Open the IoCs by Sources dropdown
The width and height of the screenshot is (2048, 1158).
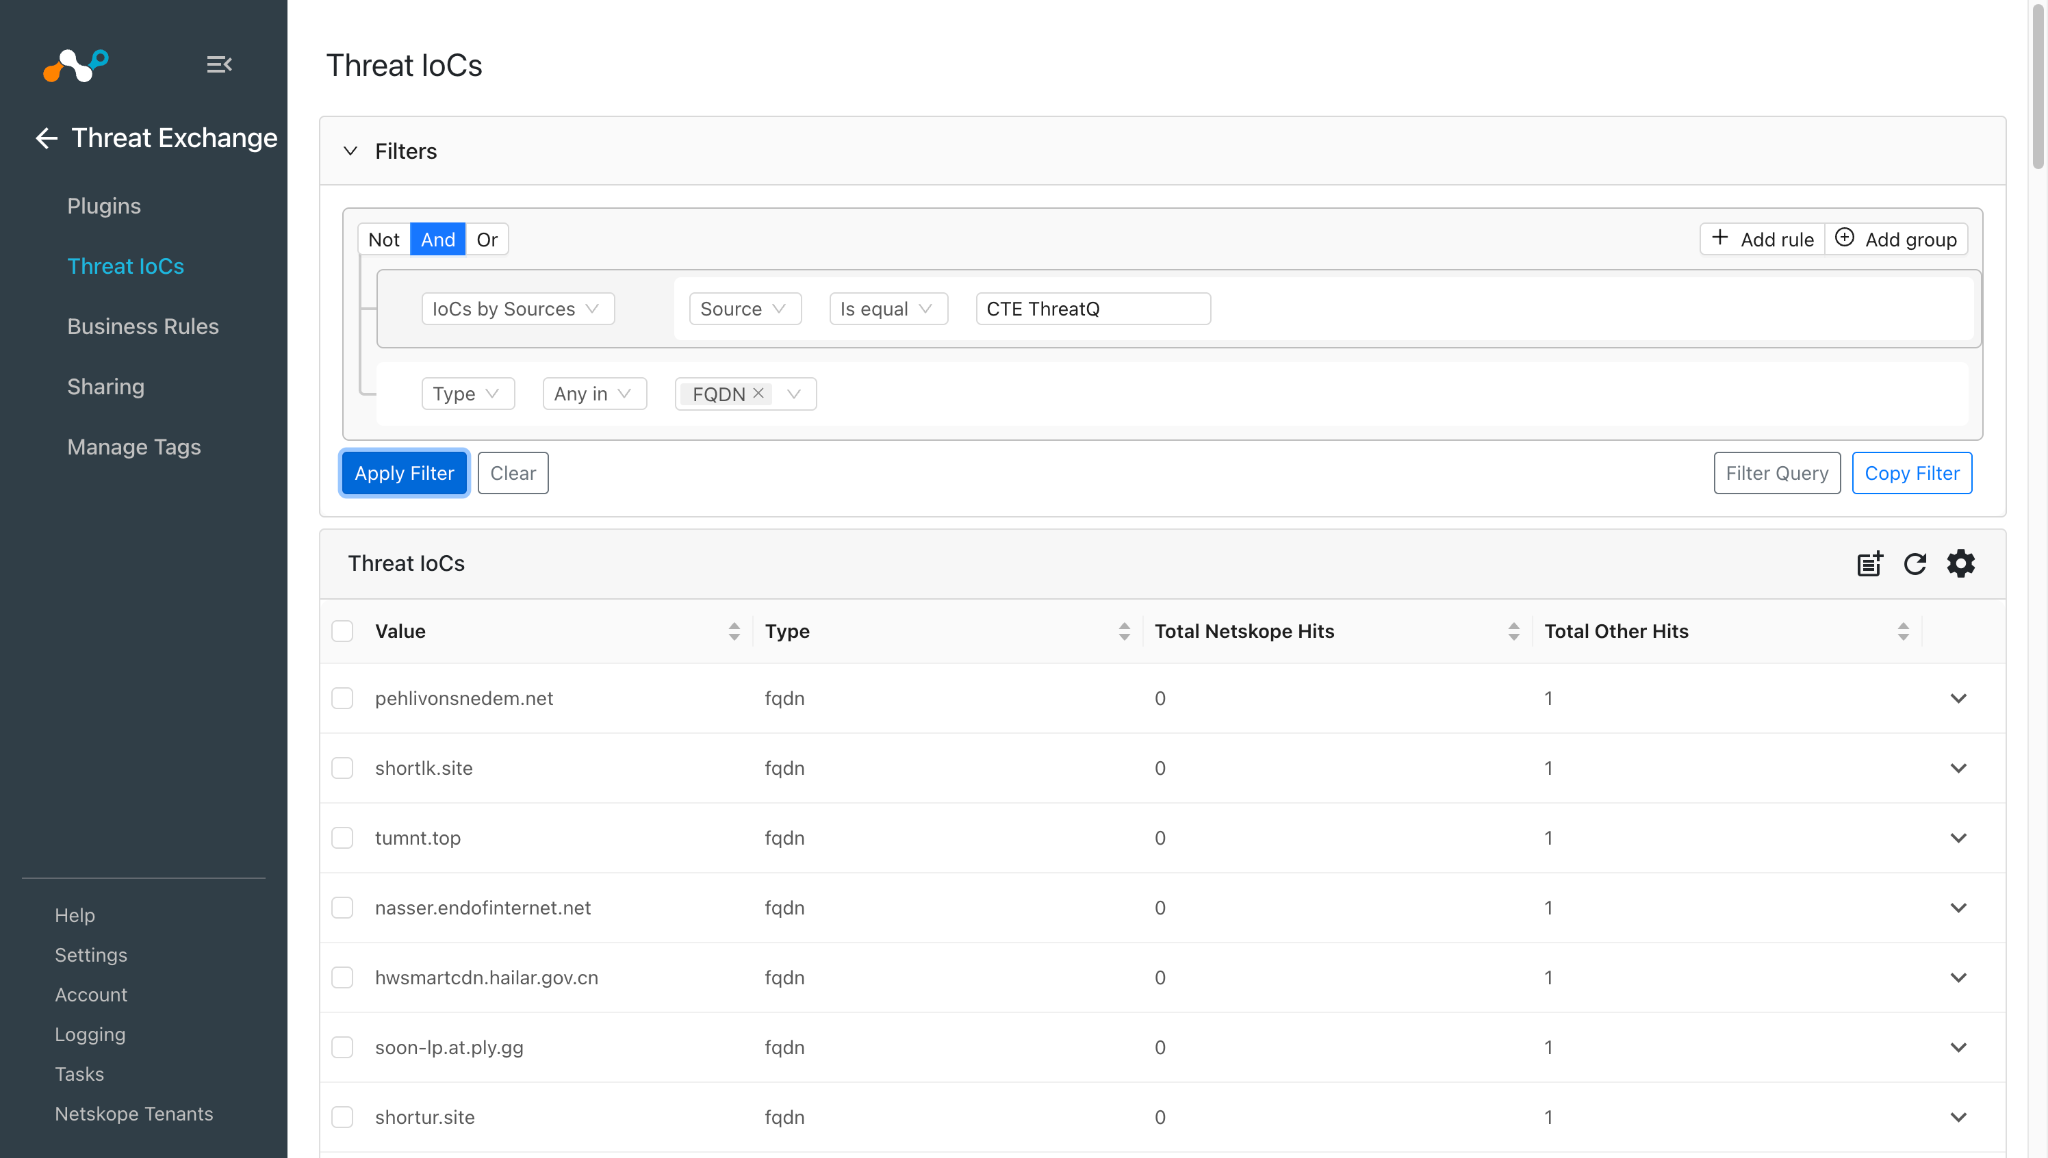[x=518, y=309]
